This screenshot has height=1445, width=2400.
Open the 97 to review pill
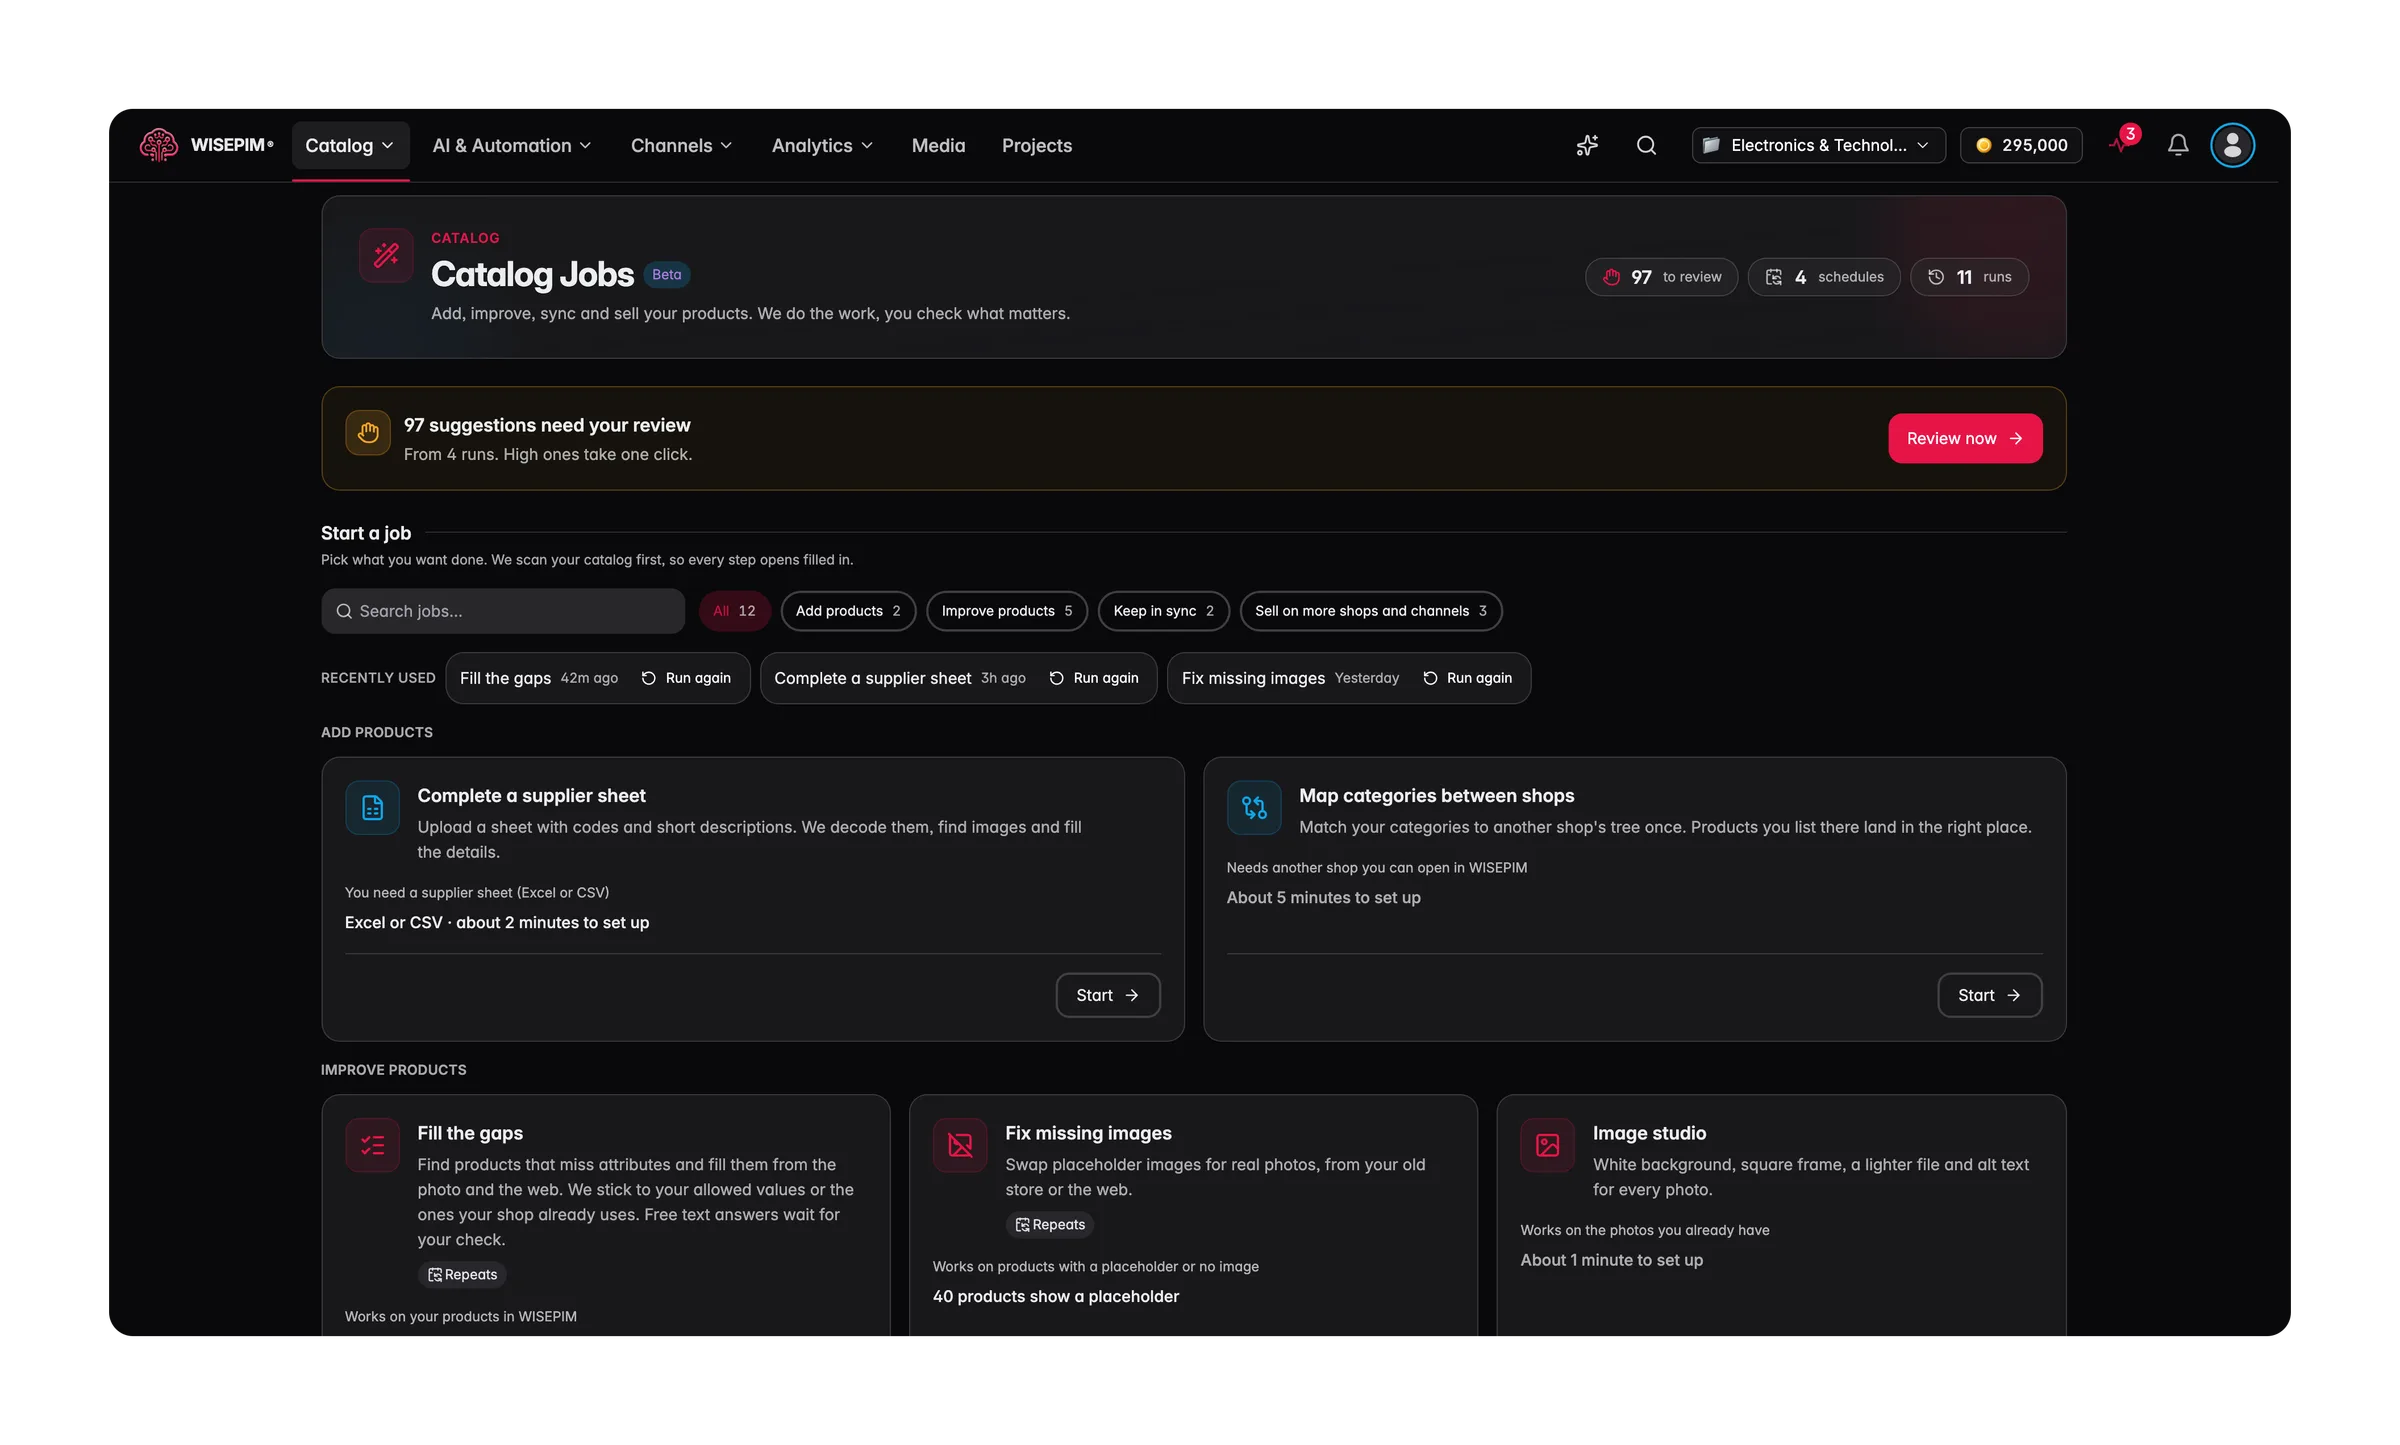pyautogui.click(x=1661, y=277)
